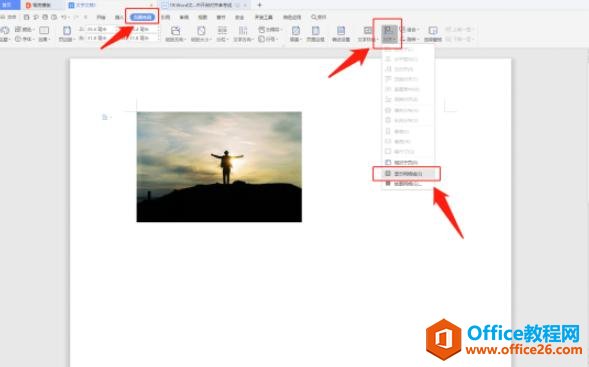Expand the Text Wrap dropdown
The width and height of the screenshot is (589, 367).
point(367,33)
